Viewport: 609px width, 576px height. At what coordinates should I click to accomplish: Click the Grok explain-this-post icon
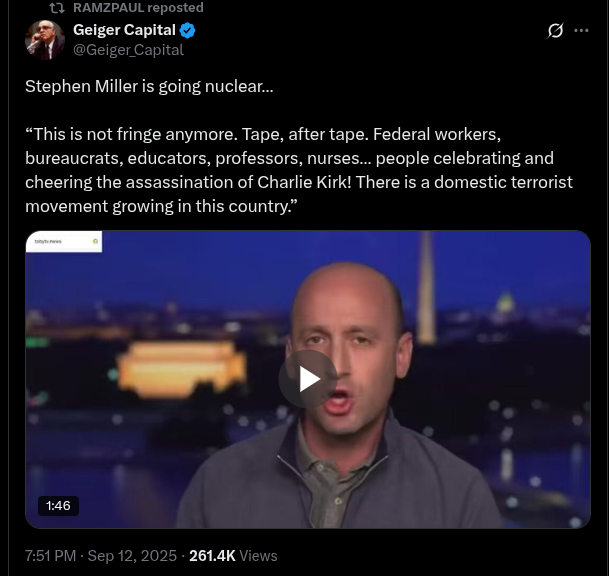tap(555, 31)
